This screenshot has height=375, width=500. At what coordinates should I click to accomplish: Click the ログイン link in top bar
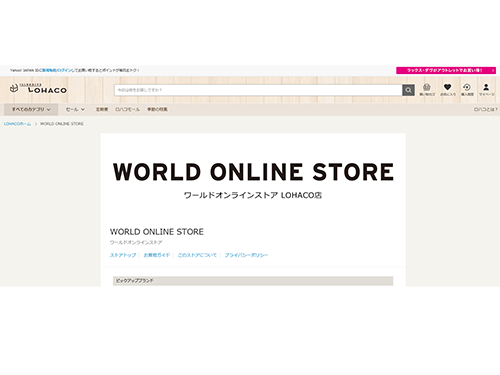coord(64,70)
